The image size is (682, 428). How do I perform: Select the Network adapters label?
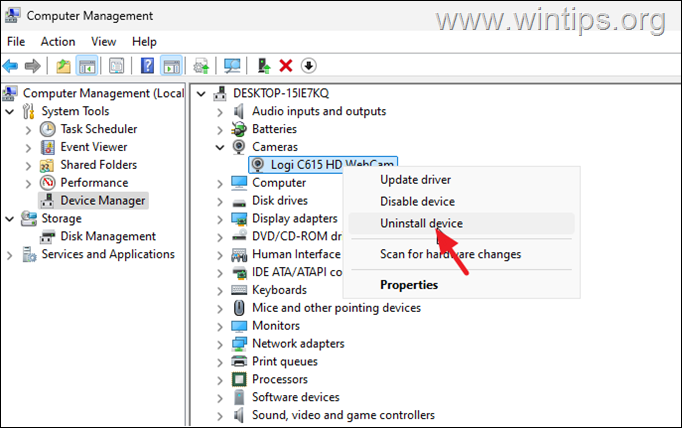(x=298, y=344)
